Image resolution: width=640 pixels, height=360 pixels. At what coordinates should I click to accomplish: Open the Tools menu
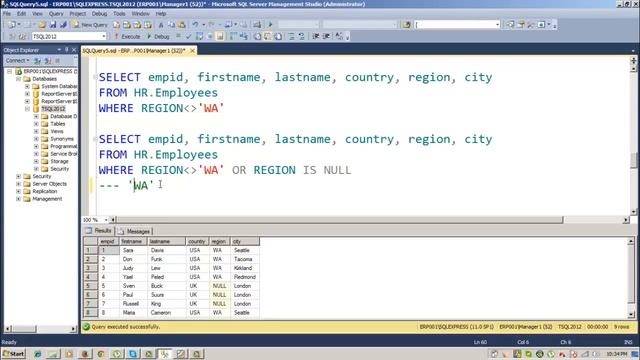(119, 13)
